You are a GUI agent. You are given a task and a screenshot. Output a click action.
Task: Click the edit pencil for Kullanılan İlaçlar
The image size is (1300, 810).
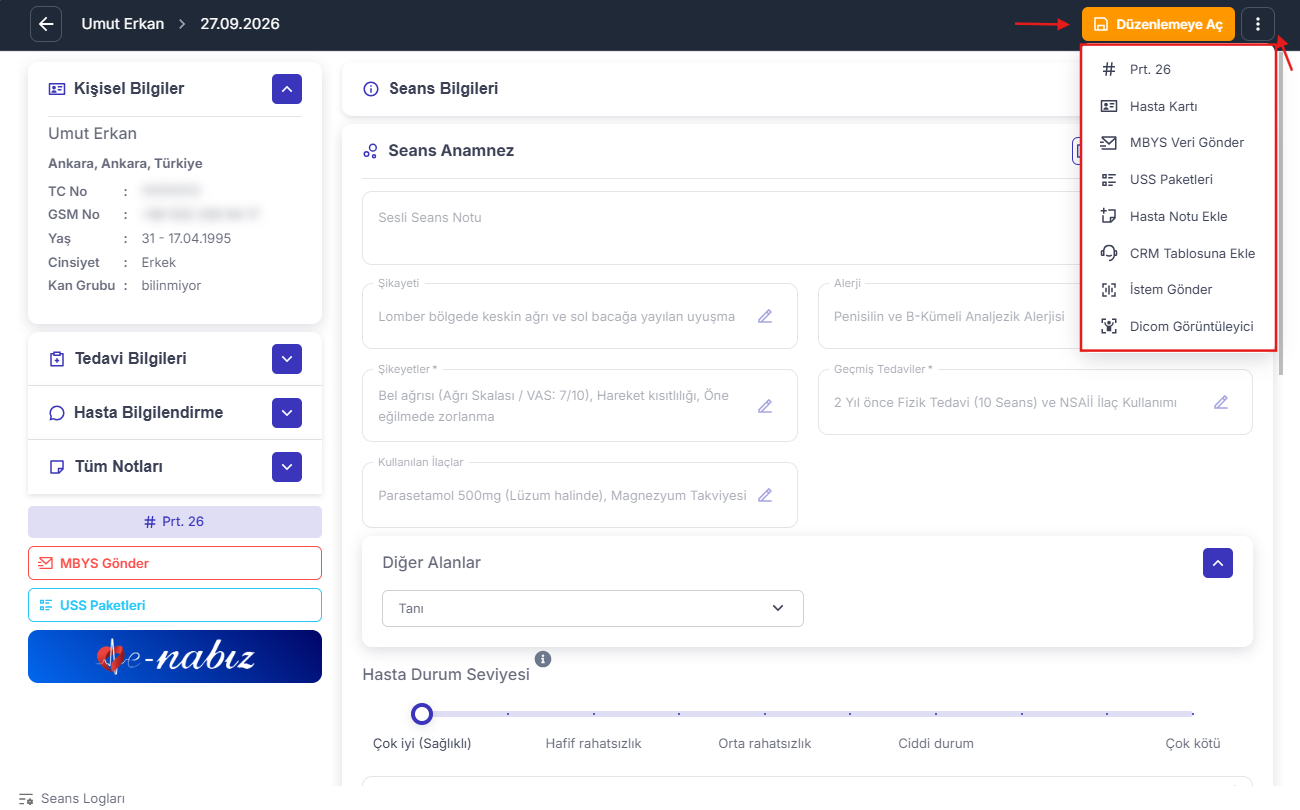click(765, 495)
